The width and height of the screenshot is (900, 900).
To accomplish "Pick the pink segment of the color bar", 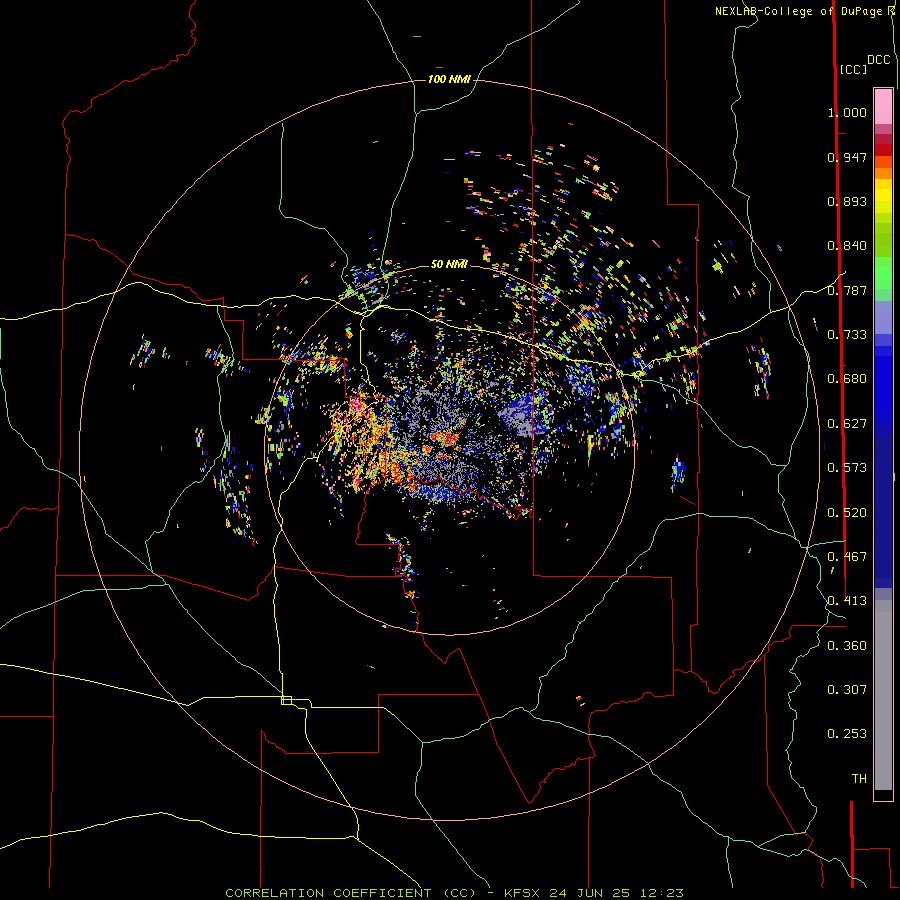I will coord(883,106).
